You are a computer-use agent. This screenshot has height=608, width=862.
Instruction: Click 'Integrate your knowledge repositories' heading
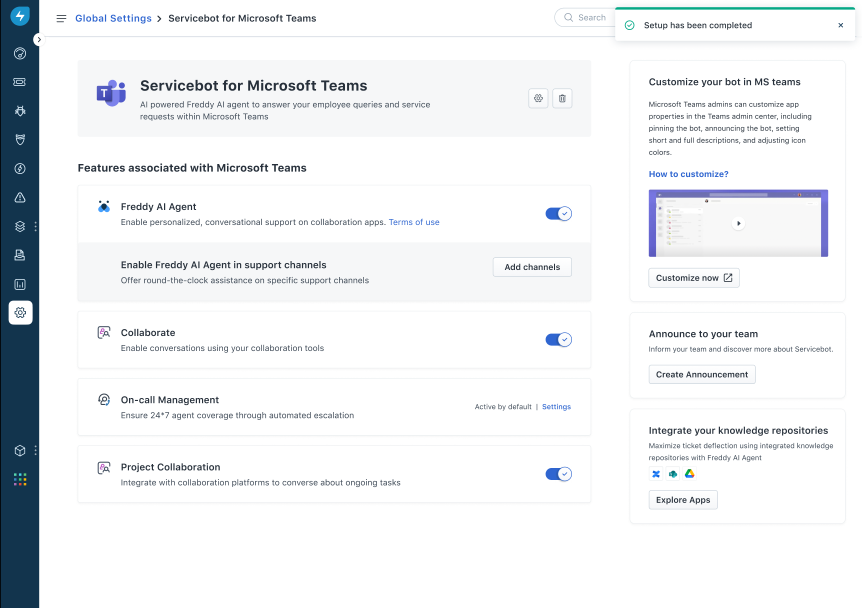pyautogui.click(x=738, y=430)
